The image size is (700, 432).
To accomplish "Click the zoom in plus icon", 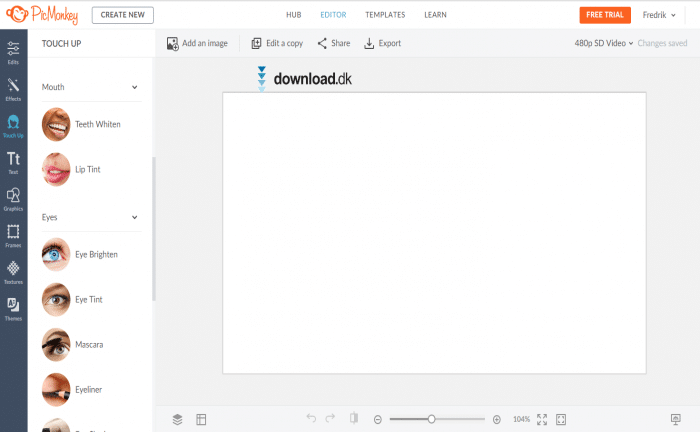I will (x=497, y=419).
